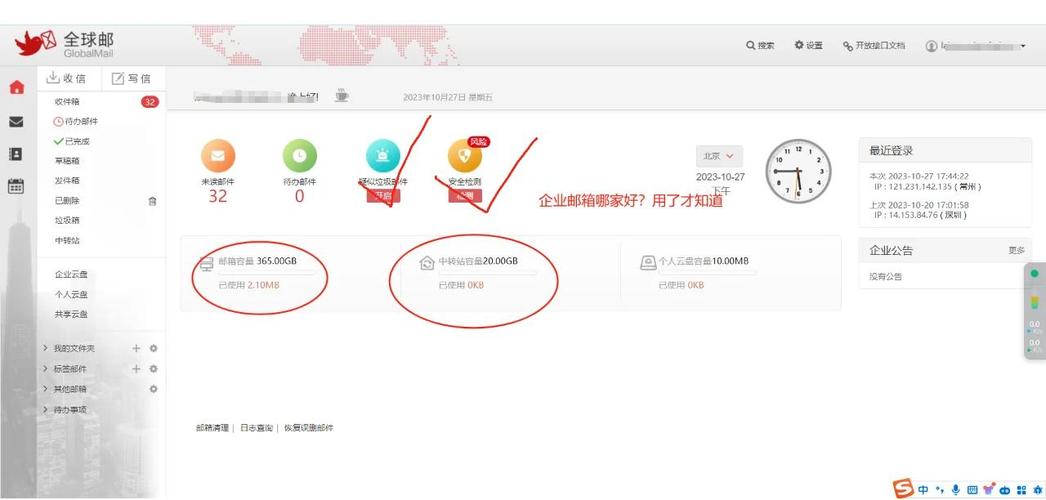Open 共享云盘 shared cloud disk
The width and height of the screenshot is (1046, 500).
[71, 314]
